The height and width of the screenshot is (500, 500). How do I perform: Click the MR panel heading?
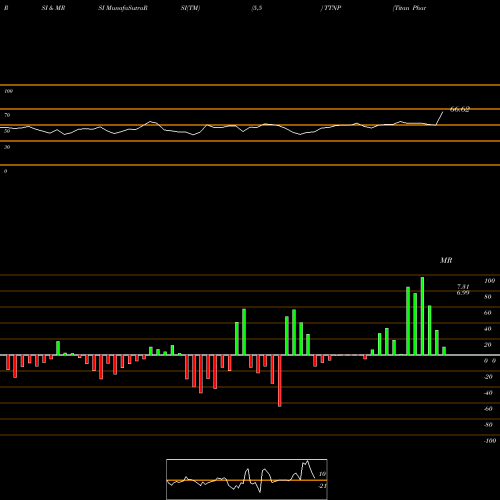446,260
